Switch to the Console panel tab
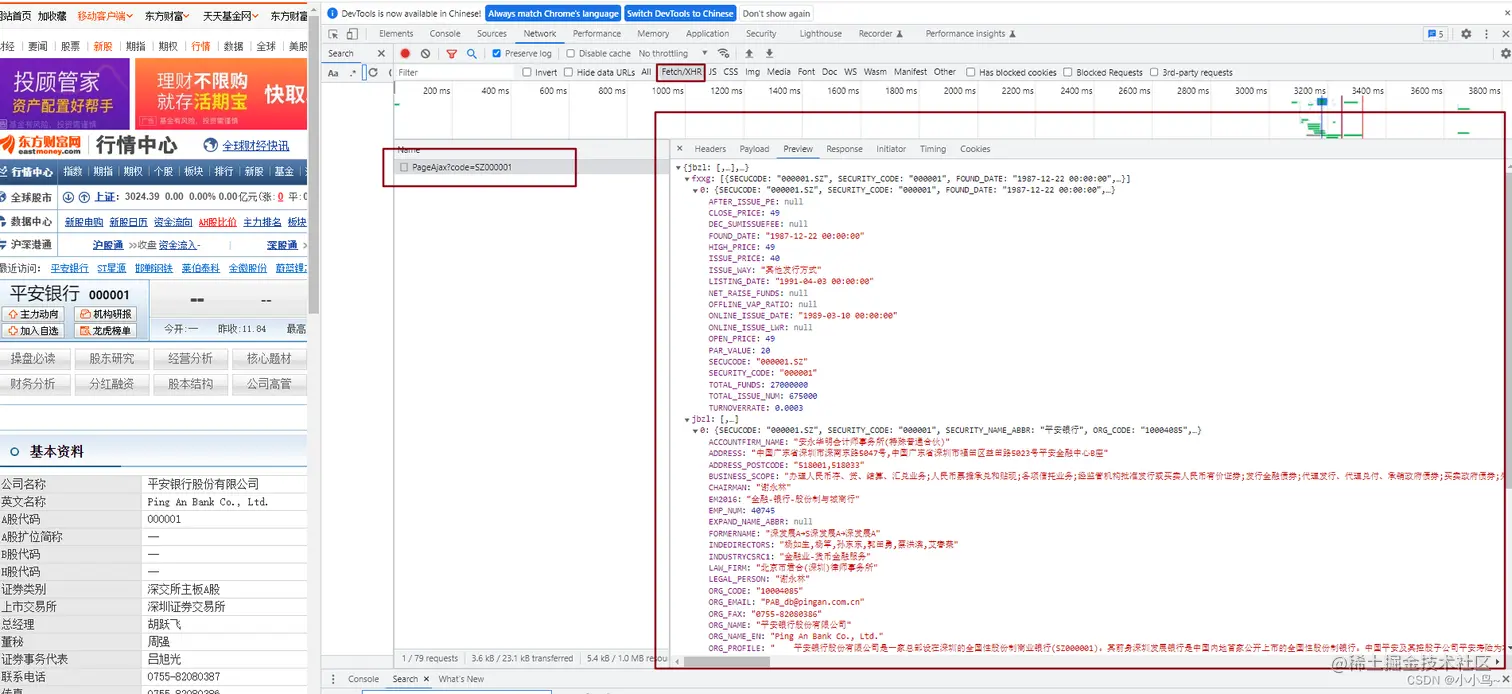 tap(445, 33)
